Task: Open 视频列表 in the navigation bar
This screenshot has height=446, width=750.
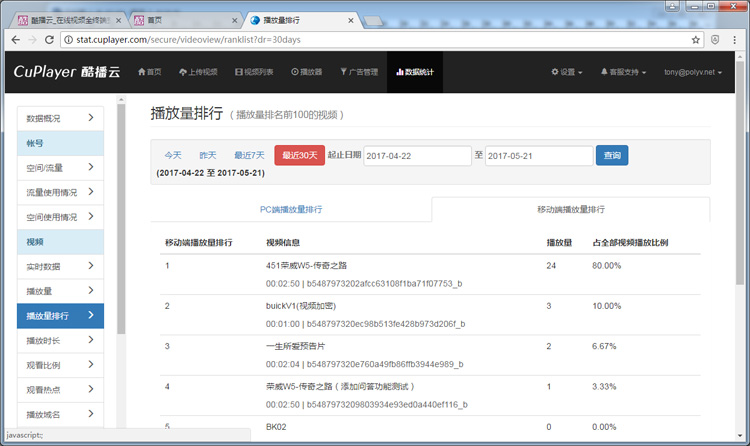Action: [254, 72]
